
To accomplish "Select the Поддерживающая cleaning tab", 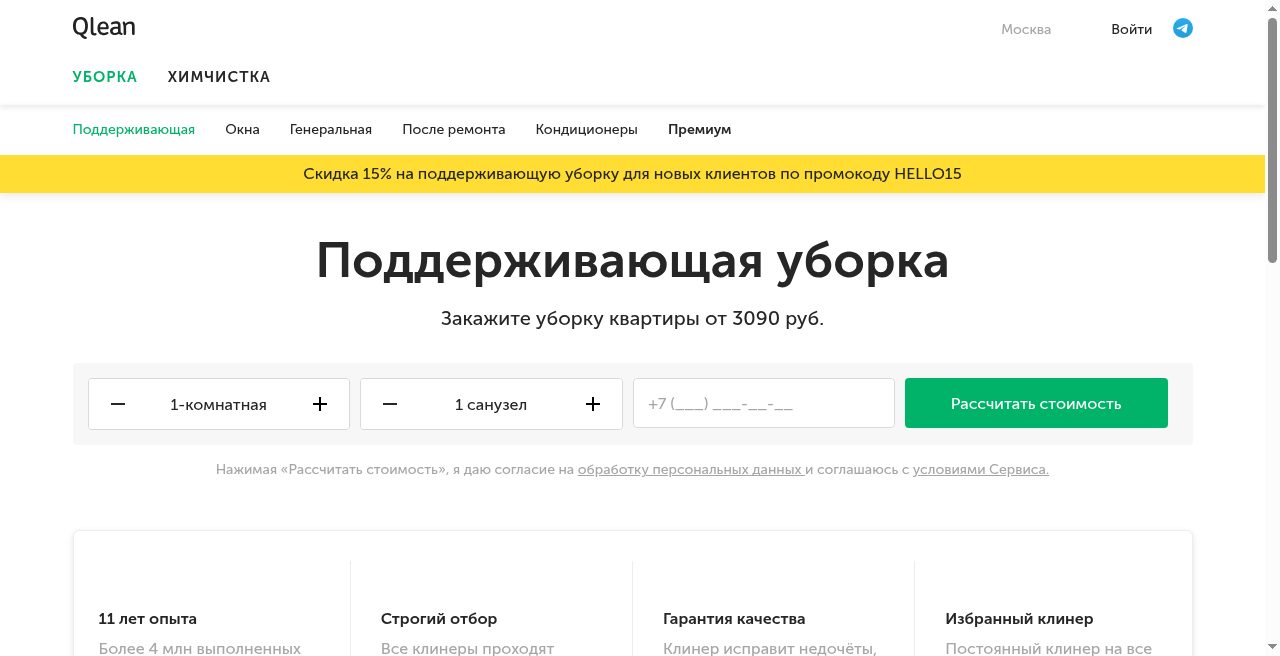I will pos(134,130).
